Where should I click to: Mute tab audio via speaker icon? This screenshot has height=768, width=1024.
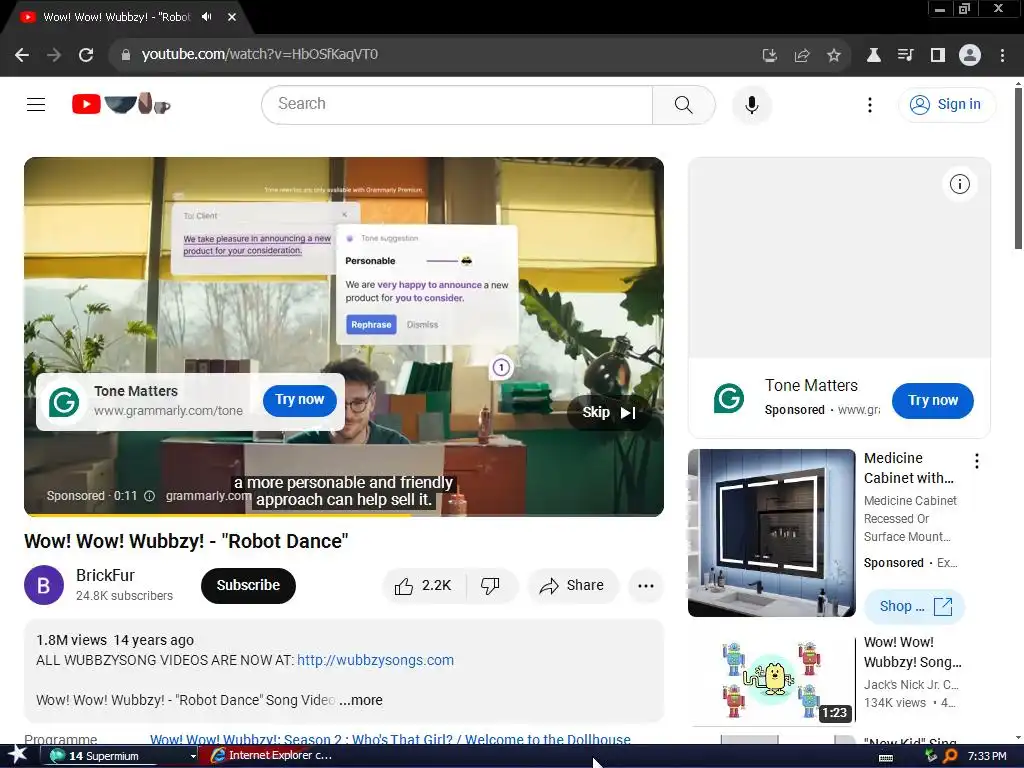point(207,17)
